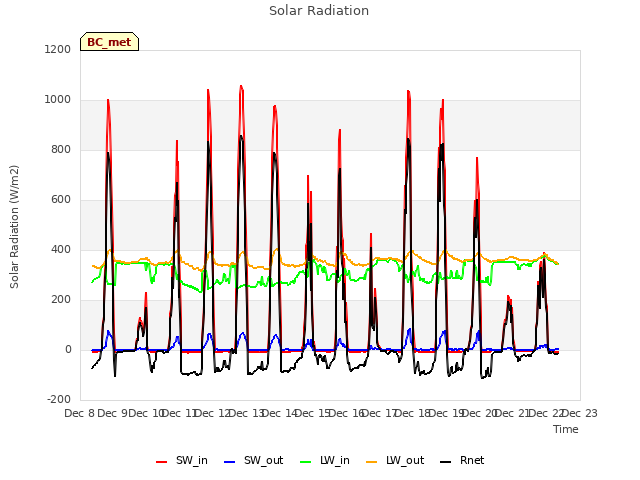Click the -200 y-axis tick label
The height and width of the screenshot is (480, 640).
[x=59, y=400]
